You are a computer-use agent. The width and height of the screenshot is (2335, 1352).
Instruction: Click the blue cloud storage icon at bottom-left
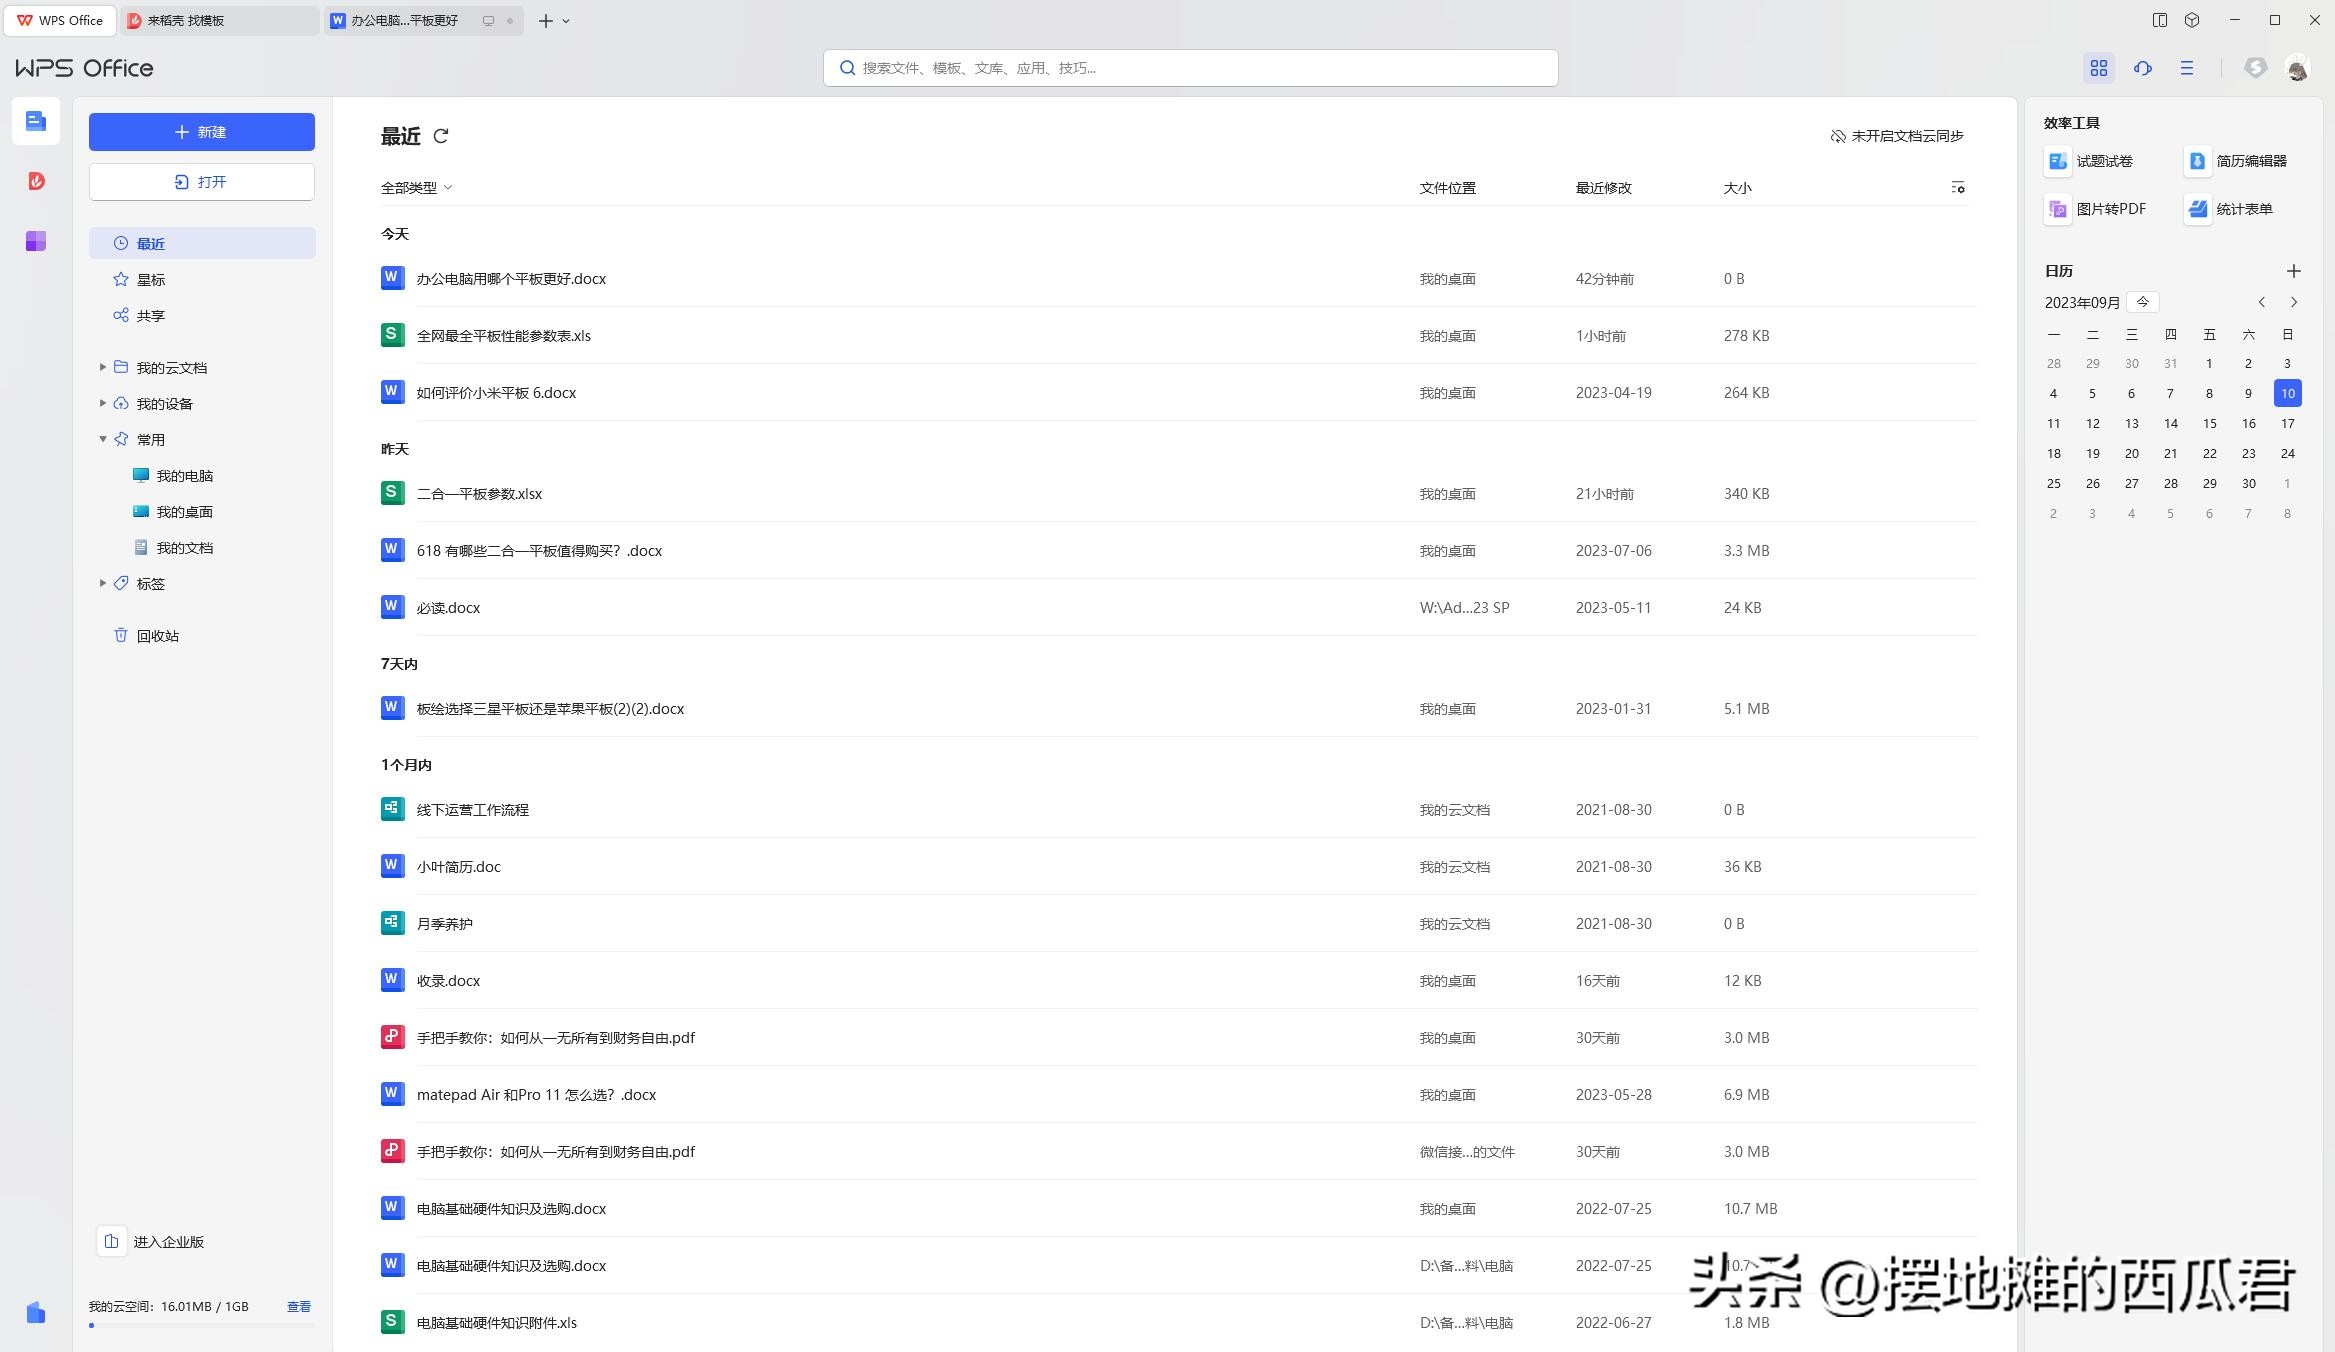coord(36,1312)
